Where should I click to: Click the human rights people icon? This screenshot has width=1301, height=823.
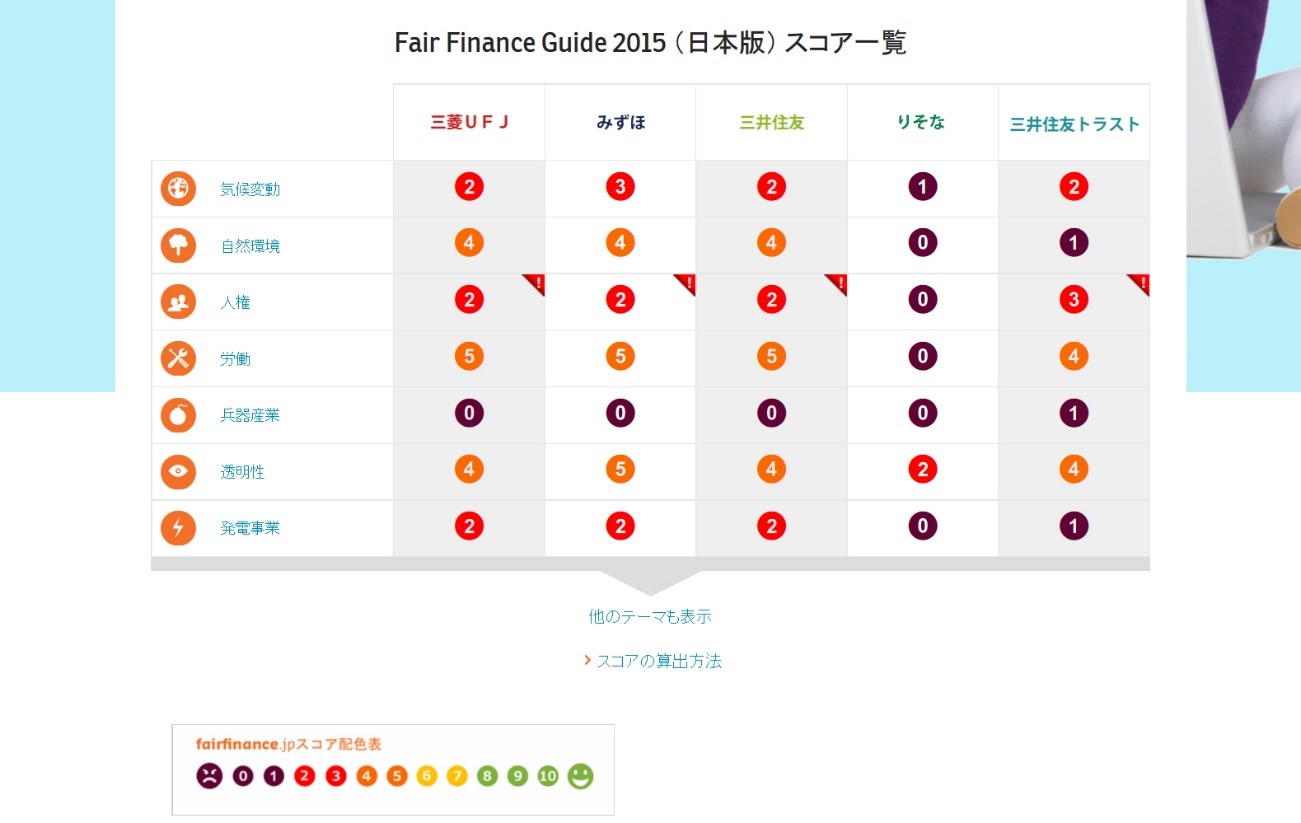click(x=178, y=302)
